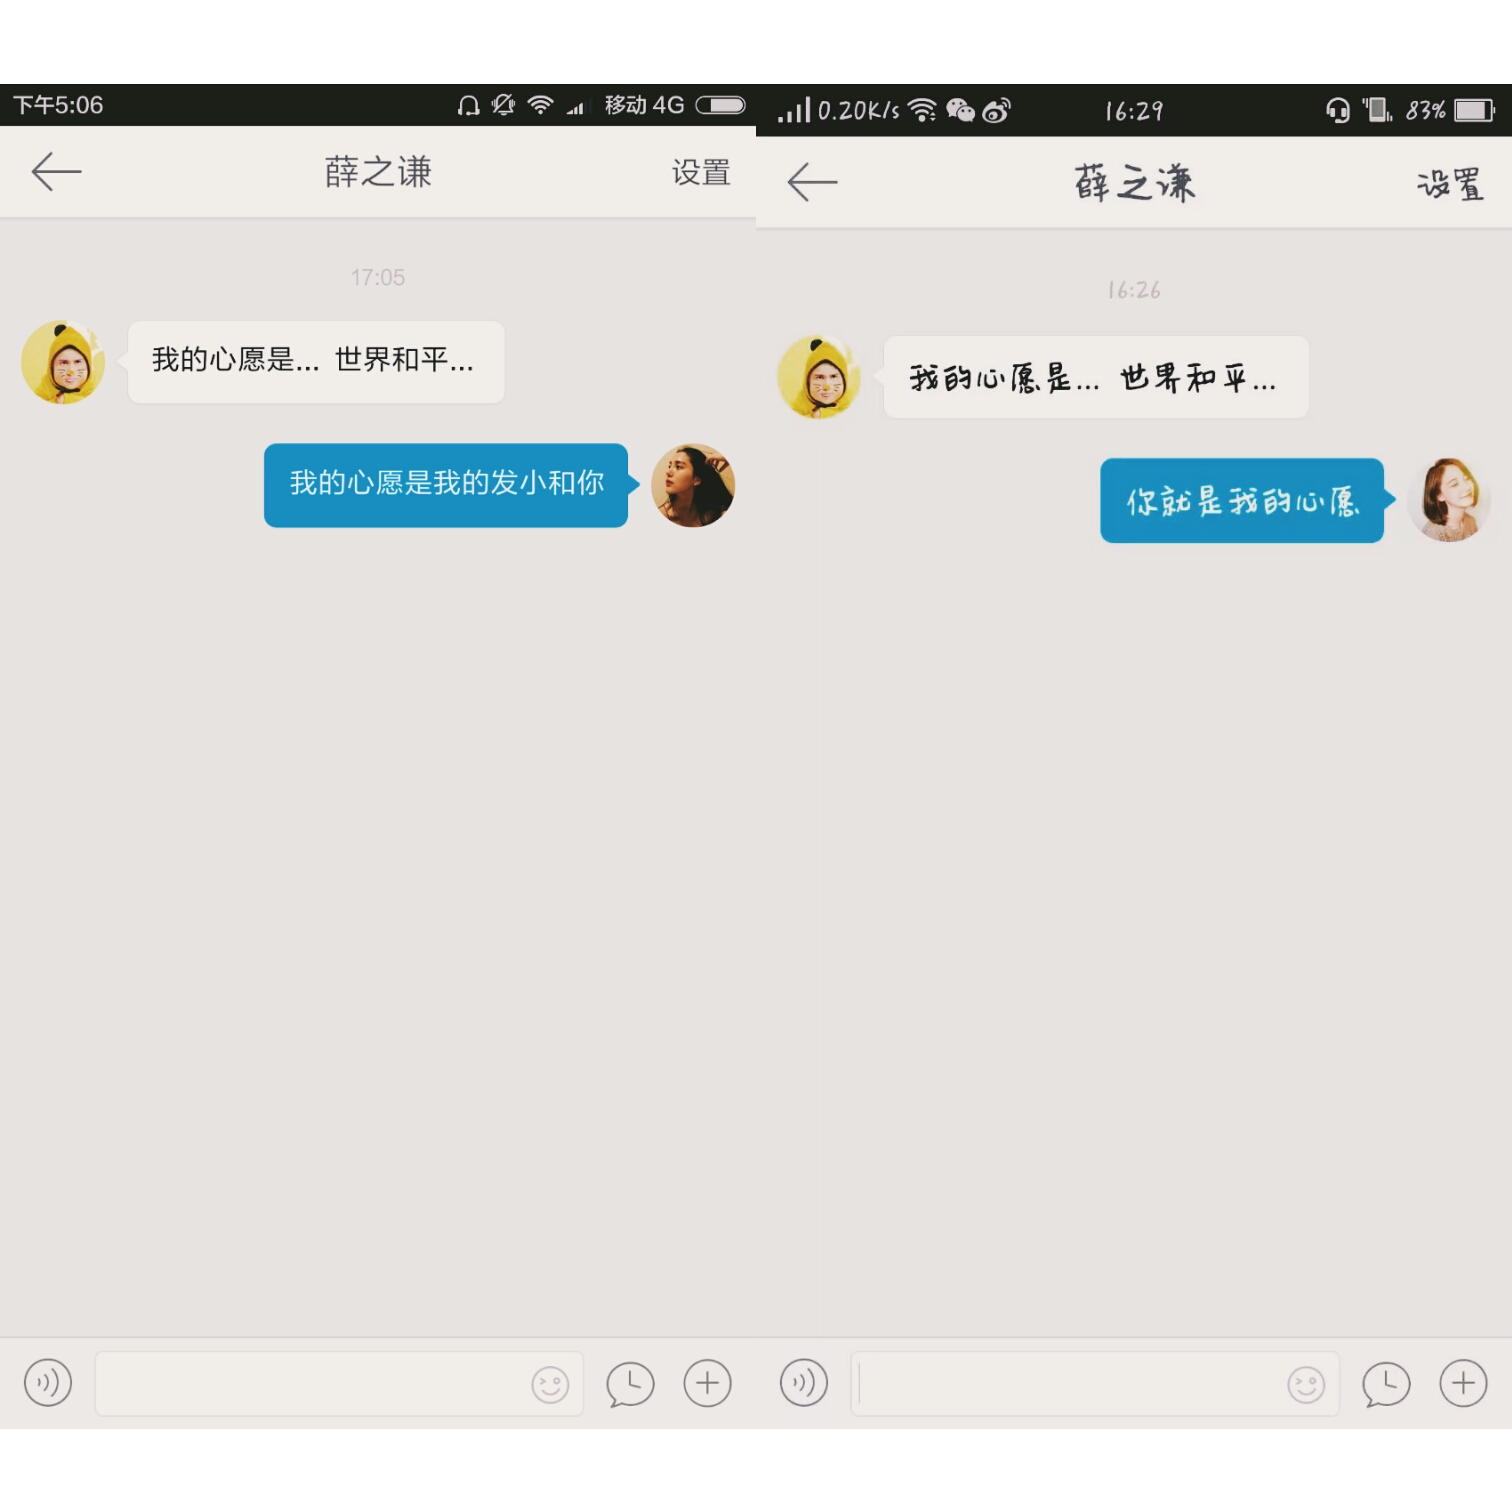Viewport: 1512px width, 1512px height.
Task: Tap the 17:05 timestamp
Action: coord(378,278)
